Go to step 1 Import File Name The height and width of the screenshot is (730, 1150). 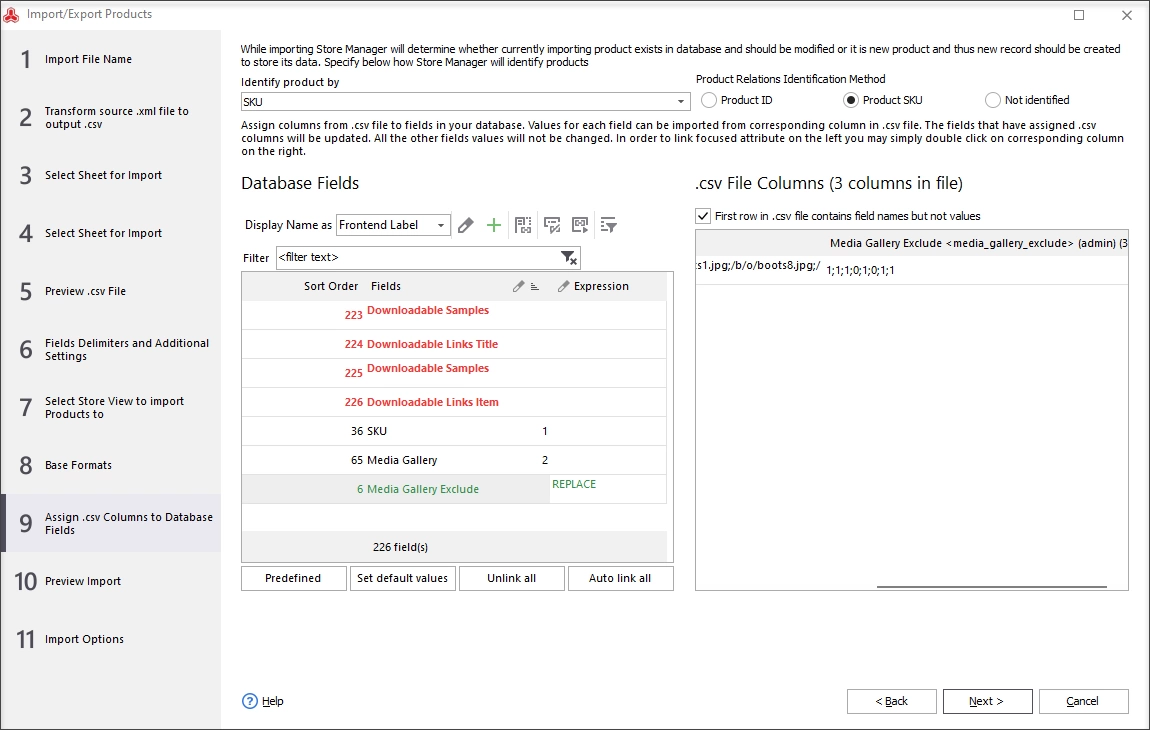pos(111,59)
